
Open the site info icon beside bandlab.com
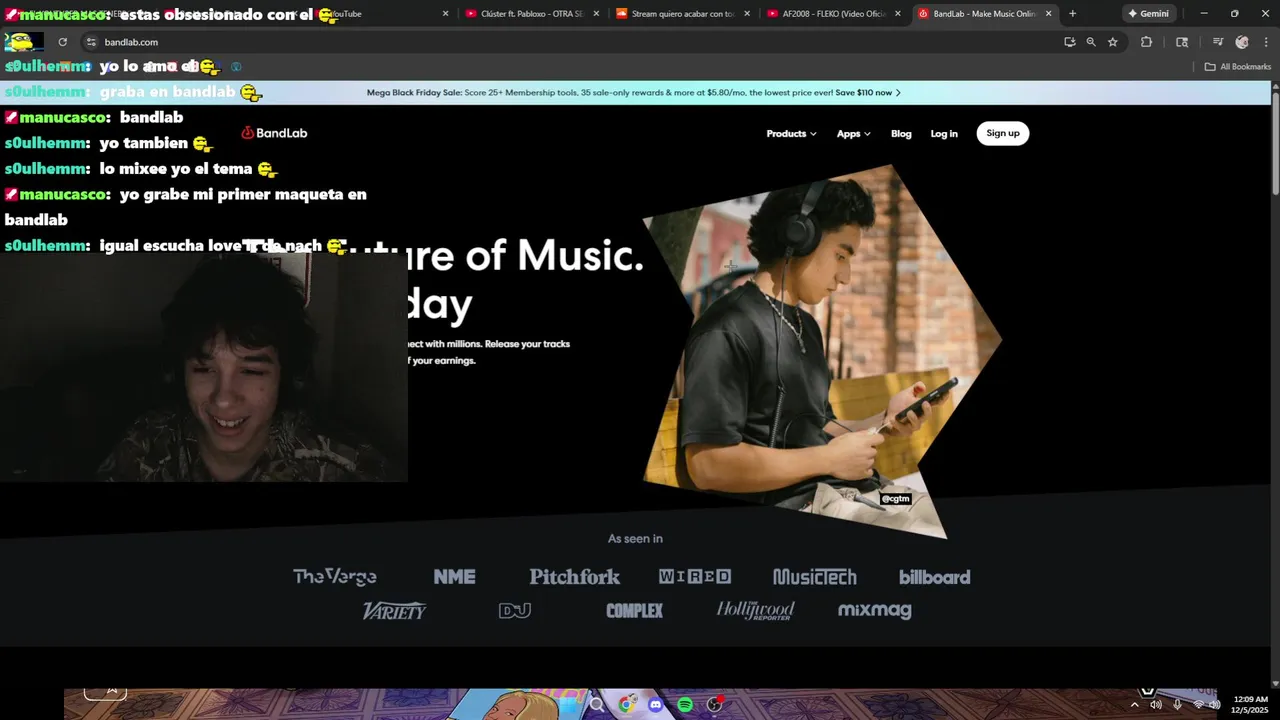click(91, 42)
